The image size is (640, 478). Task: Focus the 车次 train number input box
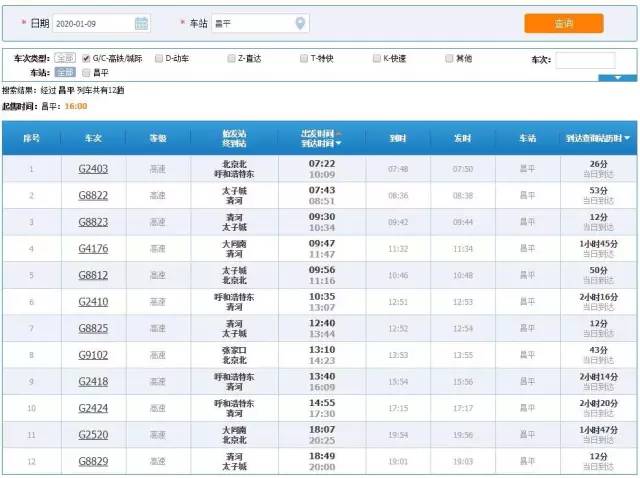point(585,60)
